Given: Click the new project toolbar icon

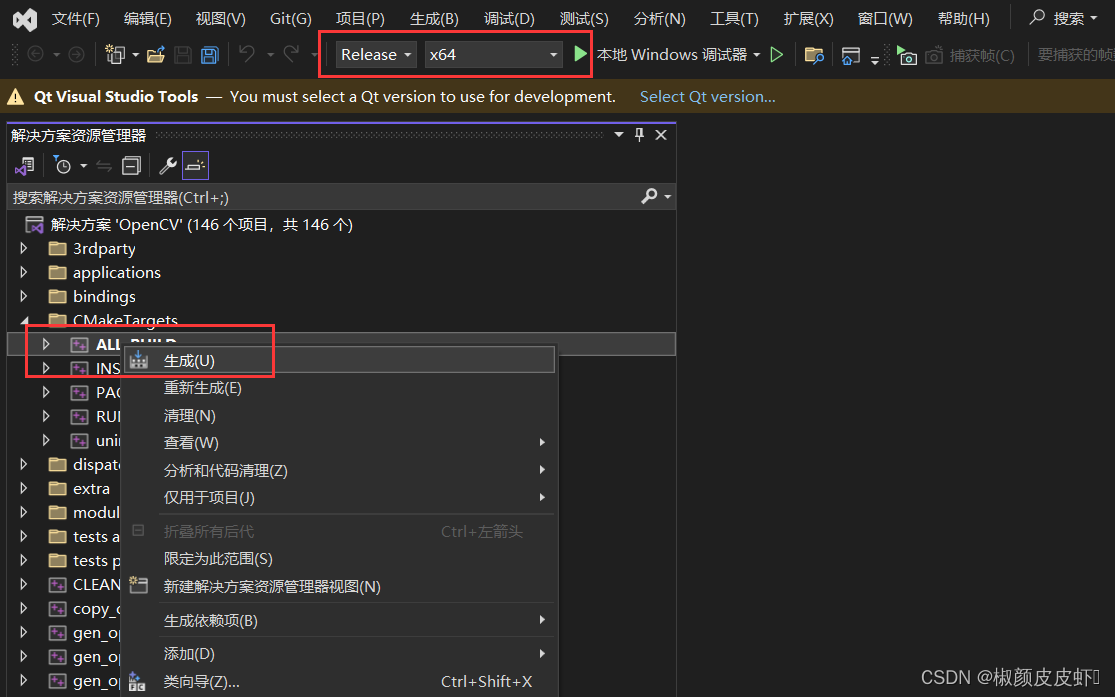Looking at the screenshot, I should 114,54.
